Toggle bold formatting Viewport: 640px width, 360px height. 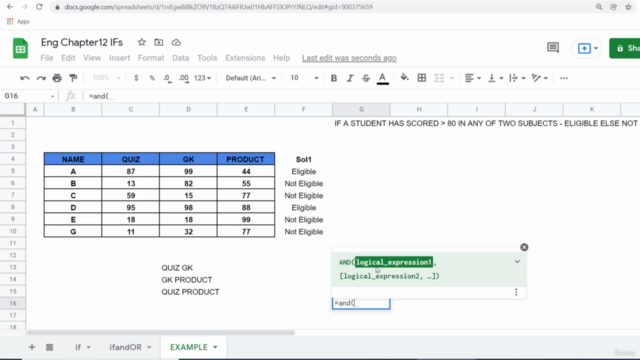333,78
